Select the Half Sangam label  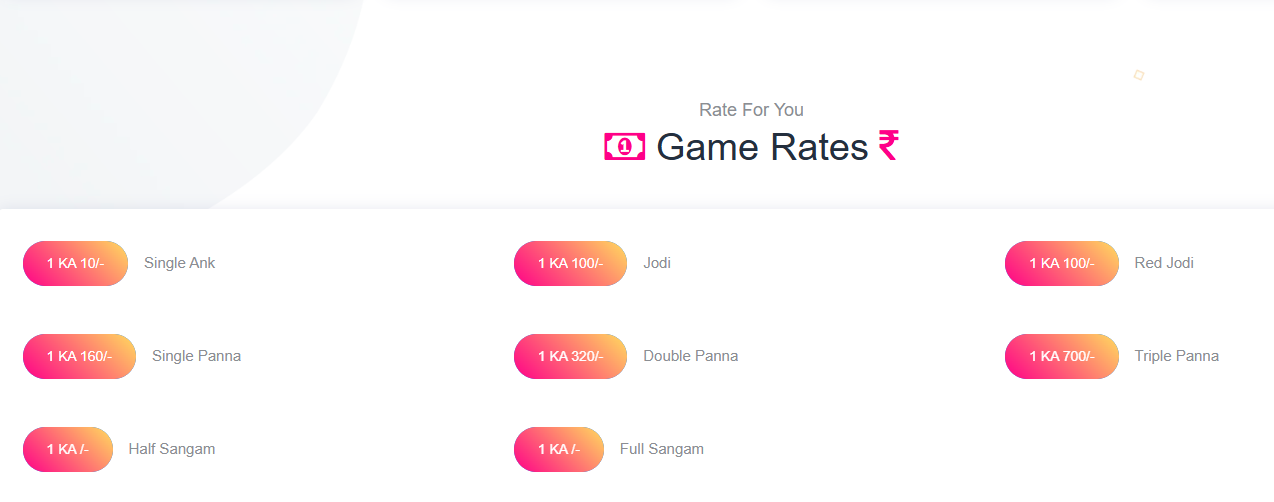172,450
